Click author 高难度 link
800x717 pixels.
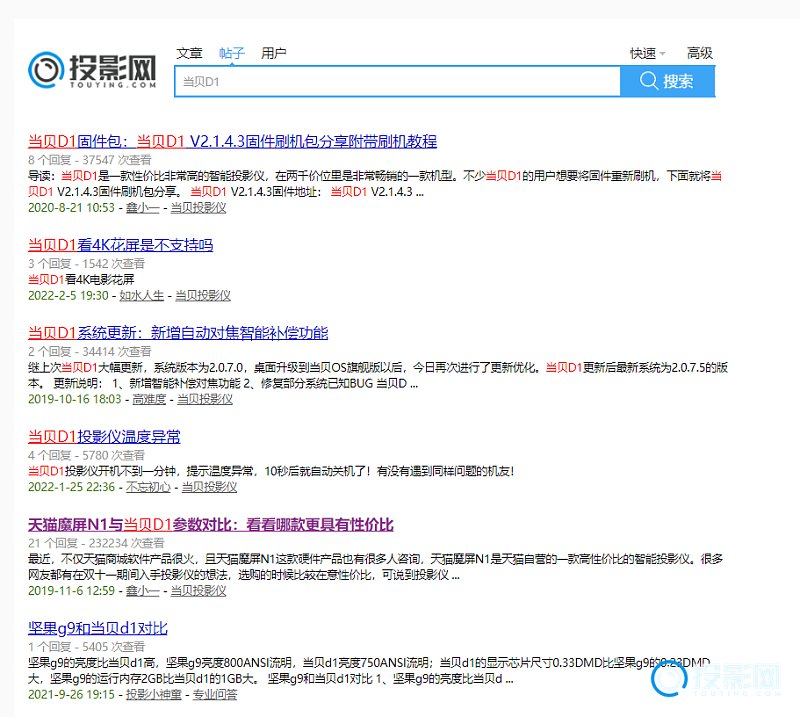[x=149, y=399]
